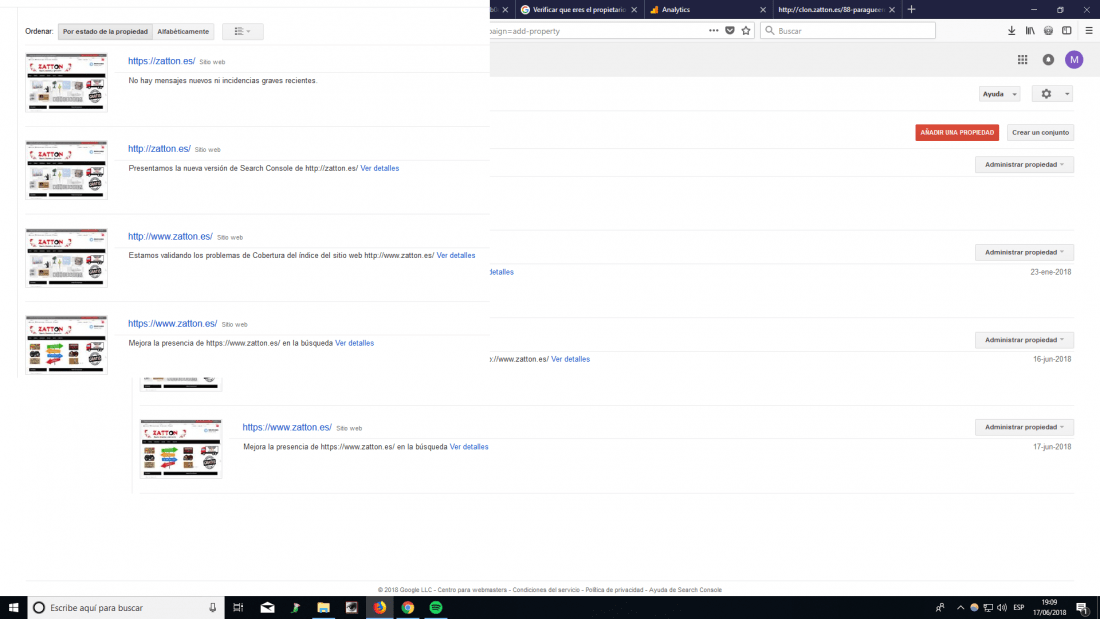Open Google apps grid

(1022, 60)
